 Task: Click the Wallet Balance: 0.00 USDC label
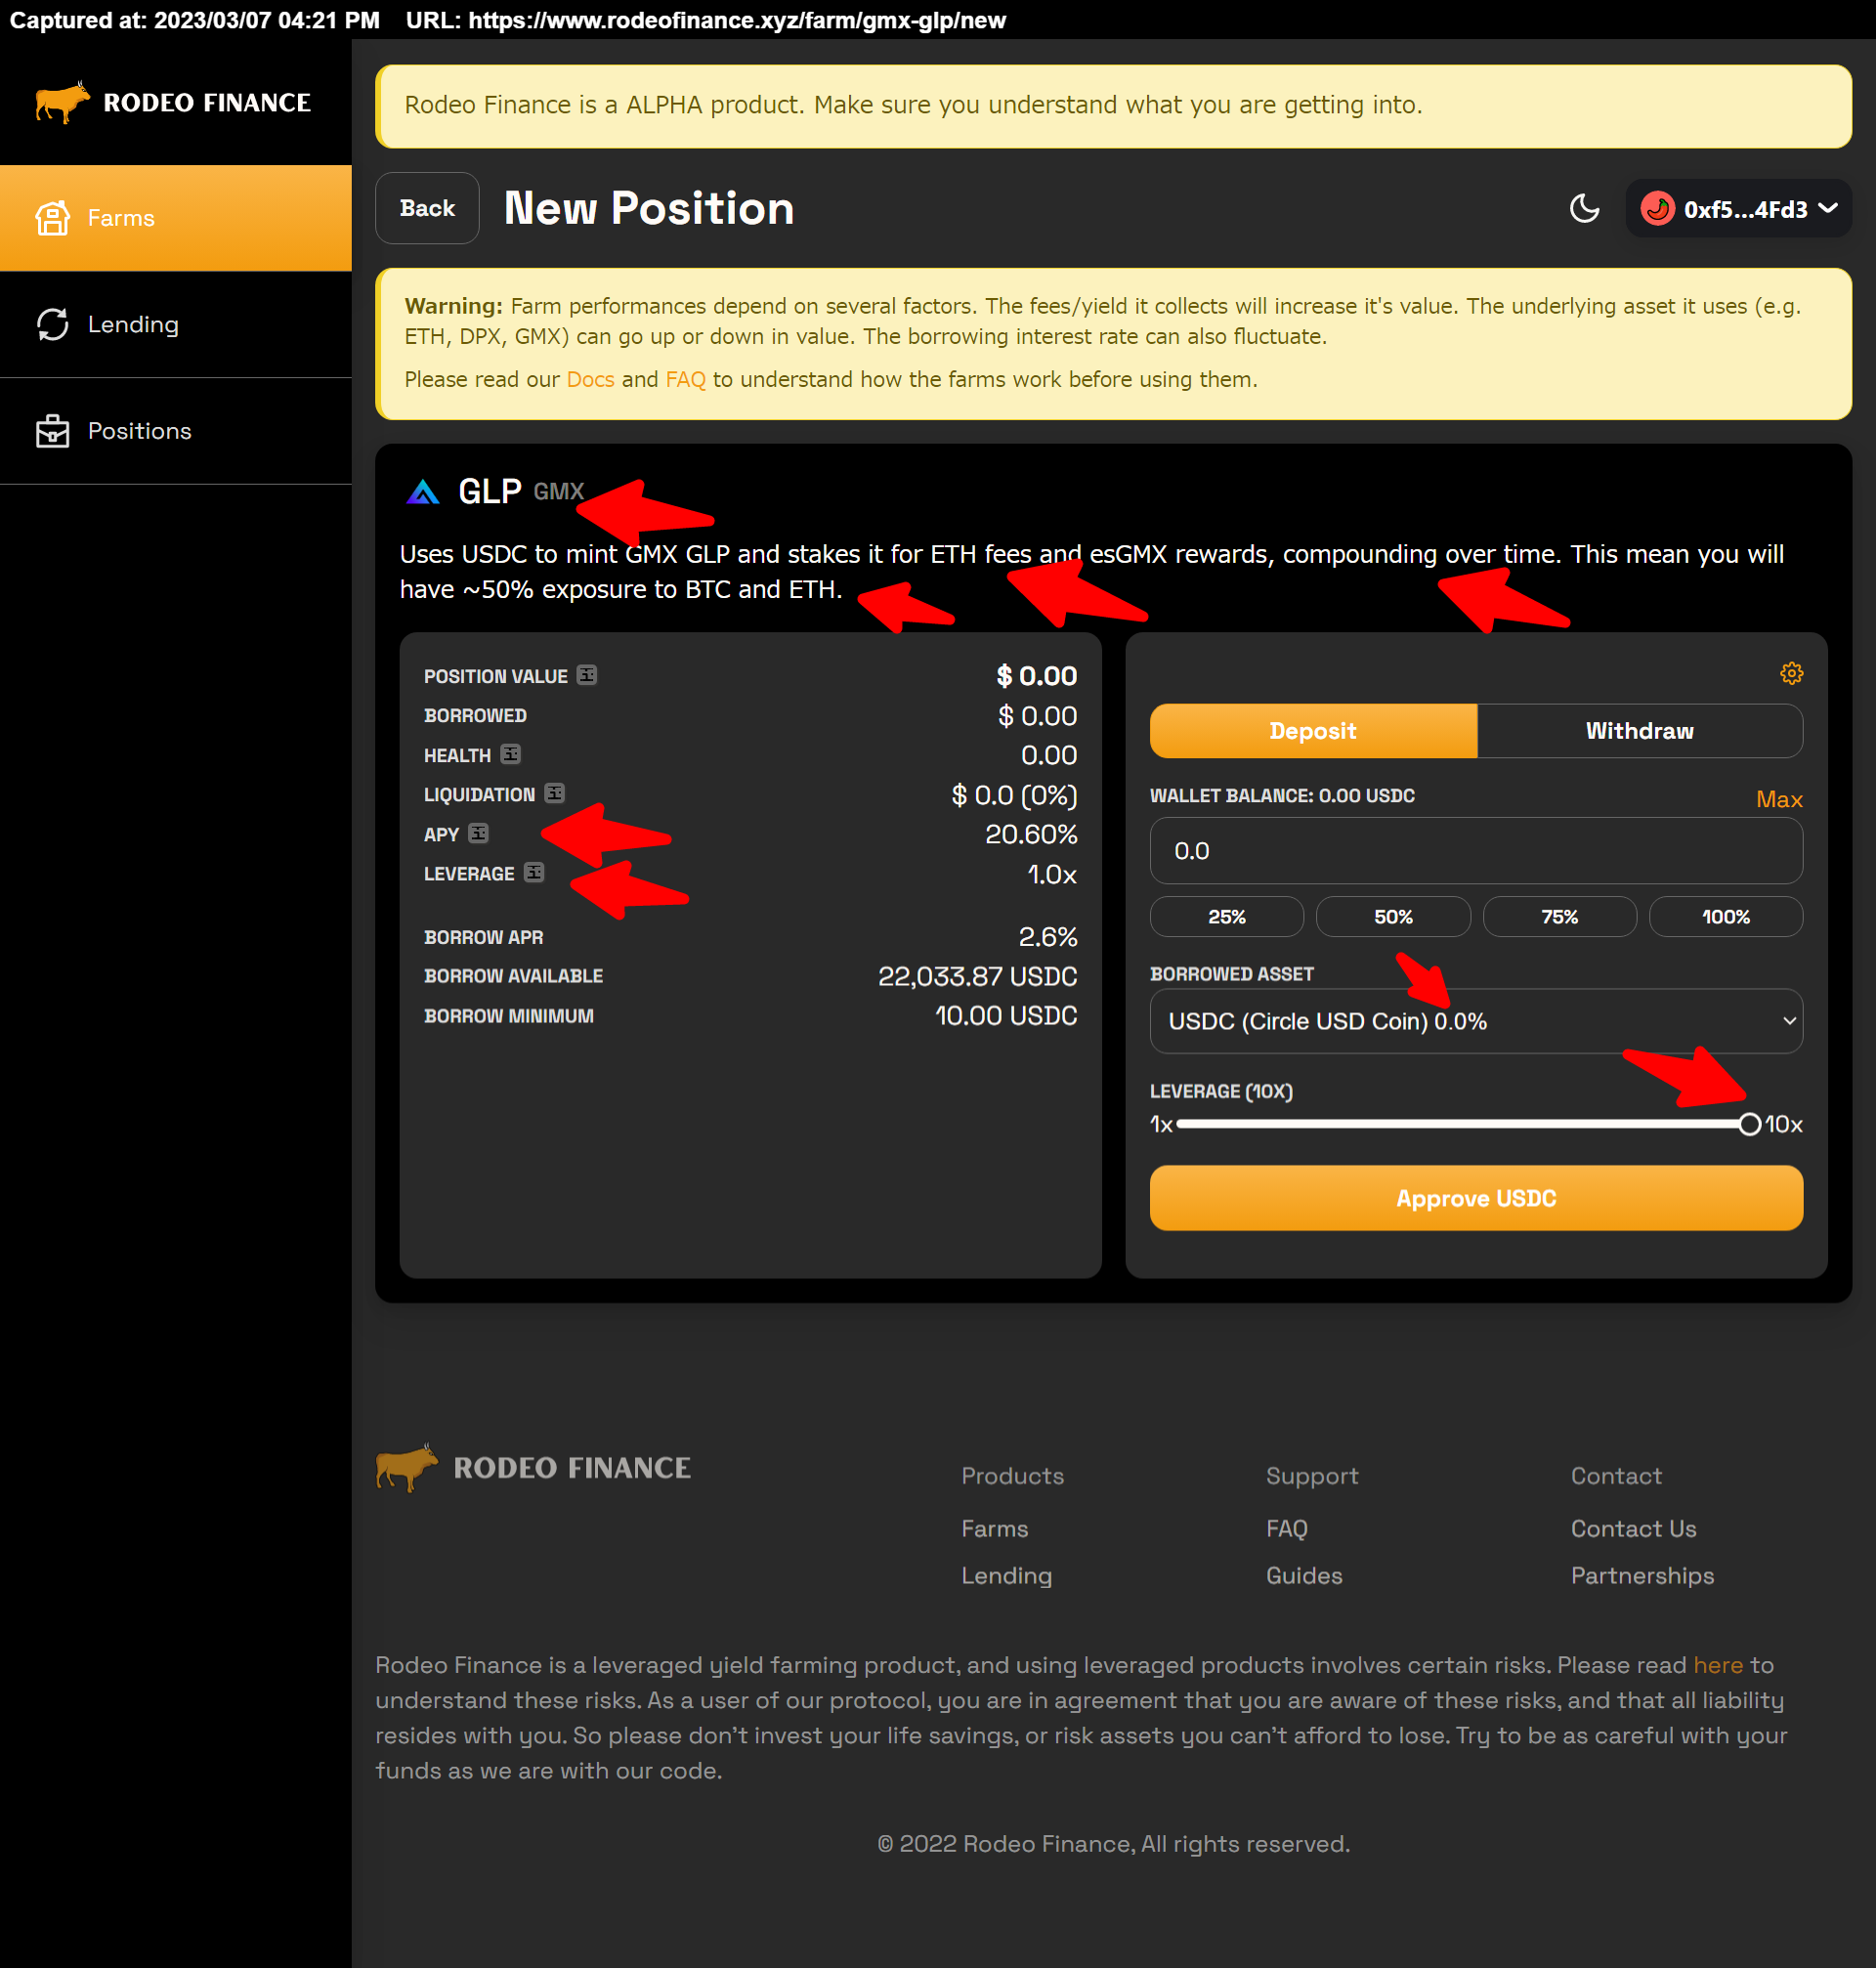pos(1282,795)
